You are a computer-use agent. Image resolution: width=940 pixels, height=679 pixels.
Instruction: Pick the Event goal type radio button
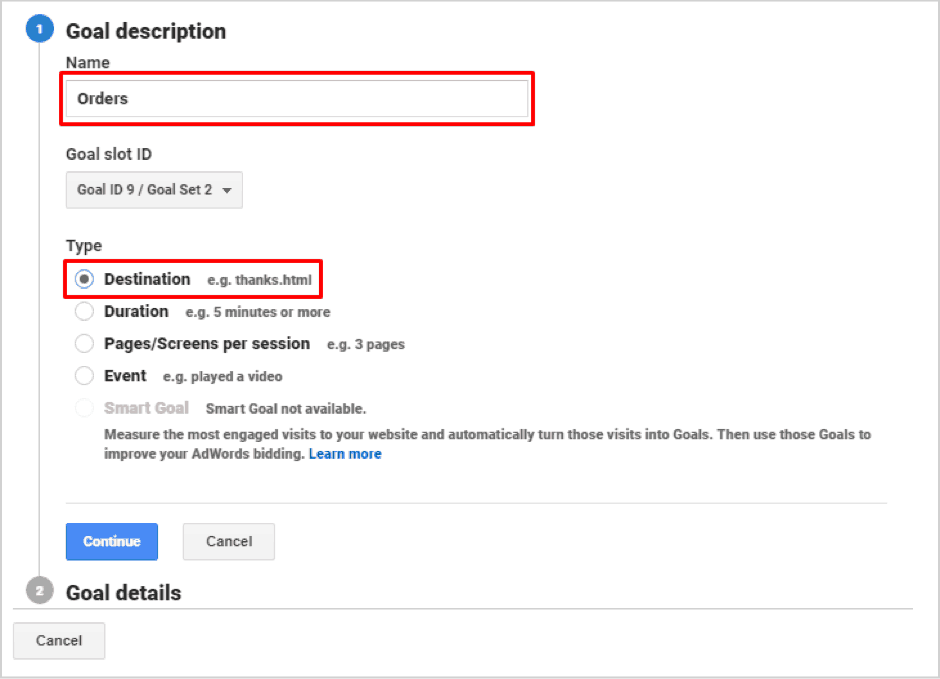[85, 376]
